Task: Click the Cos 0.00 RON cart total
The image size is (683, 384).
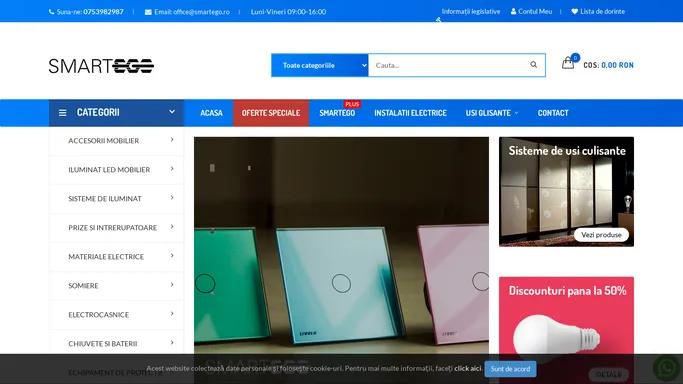Action: (x=608, y=65)
